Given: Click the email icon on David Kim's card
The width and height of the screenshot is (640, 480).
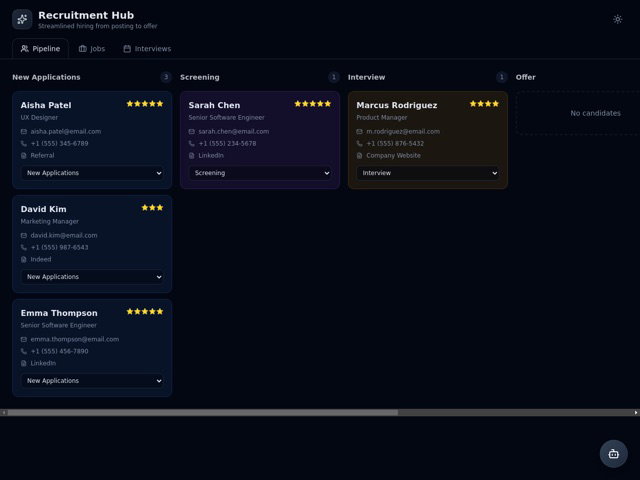Looking at the screenshot, I should tap(24, 236).
